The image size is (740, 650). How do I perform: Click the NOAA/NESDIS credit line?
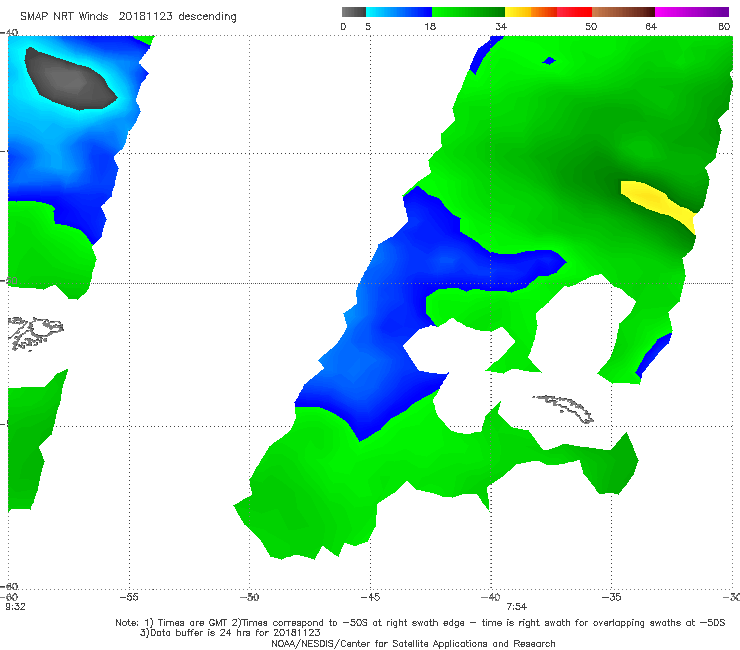point(413,644)
